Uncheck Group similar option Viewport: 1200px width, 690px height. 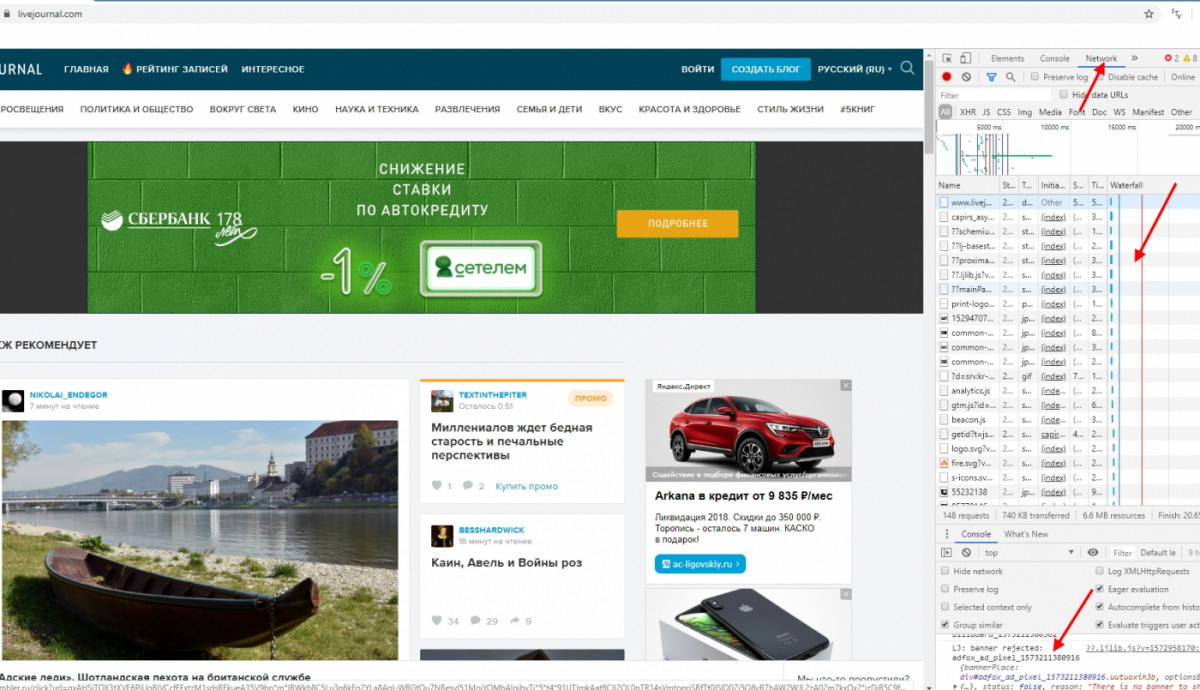coord(945,625)
